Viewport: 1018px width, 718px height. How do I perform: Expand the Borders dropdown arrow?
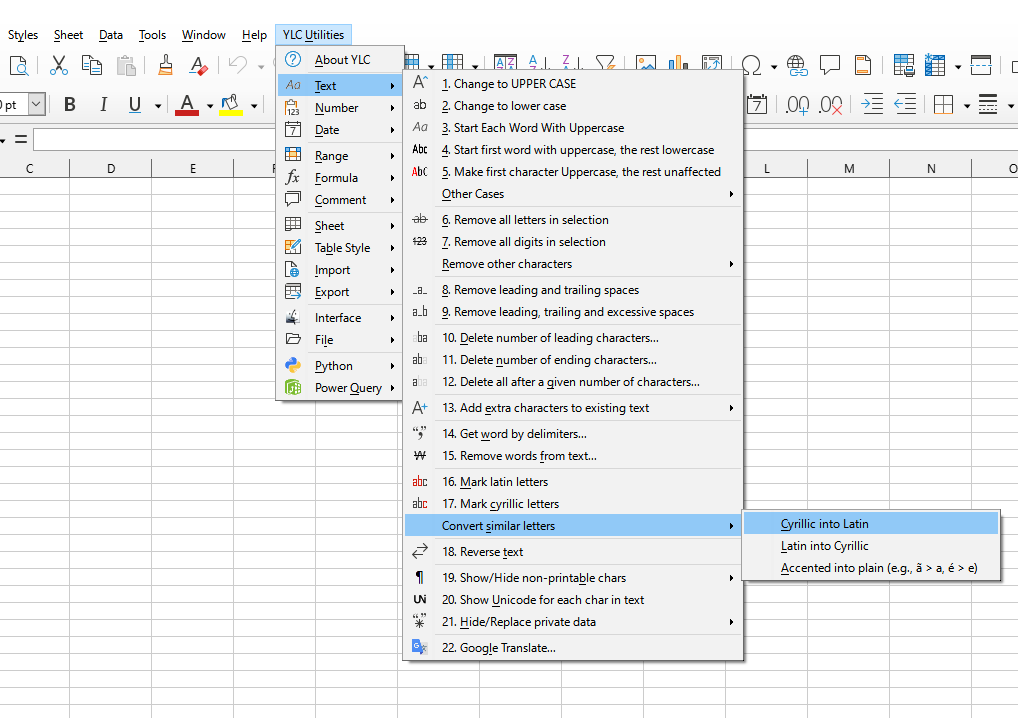[x=966, y=106]
